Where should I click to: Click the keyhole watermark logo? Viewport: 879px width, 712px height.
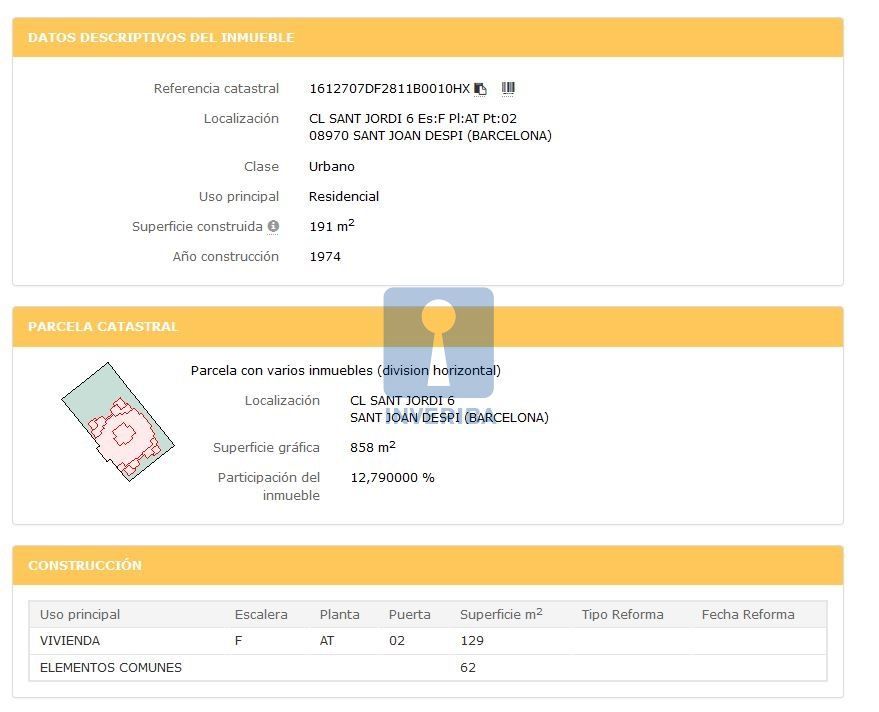438,343
